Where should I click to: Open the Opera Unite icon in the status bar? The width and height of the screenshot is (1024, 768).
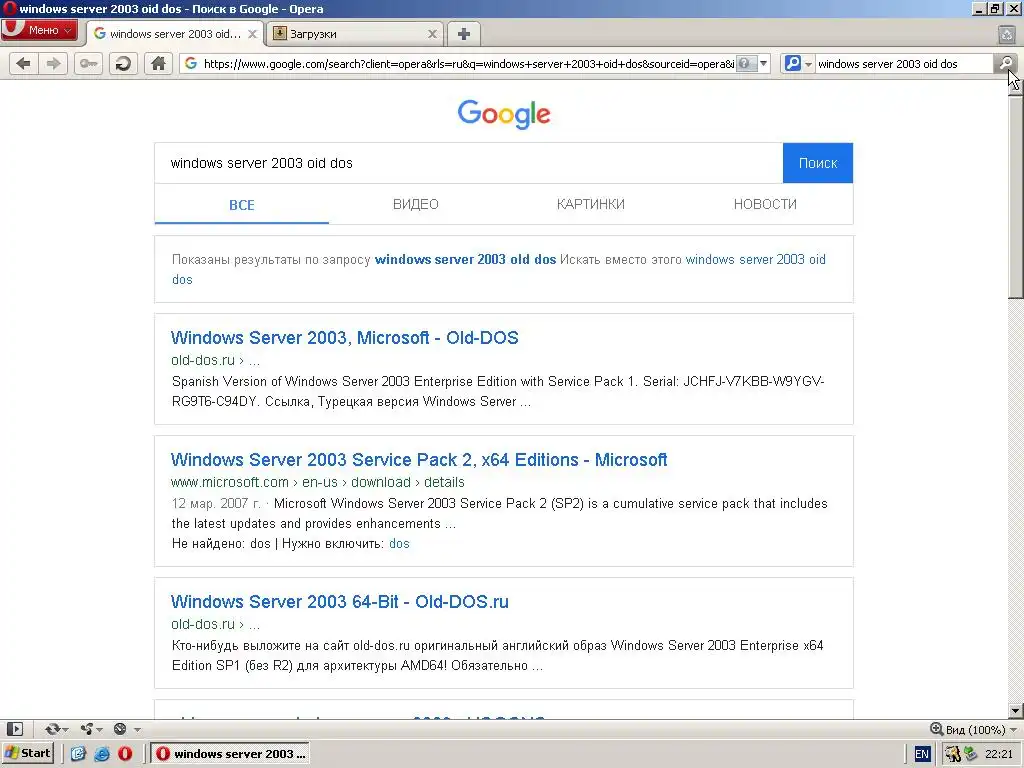[87, 729]
